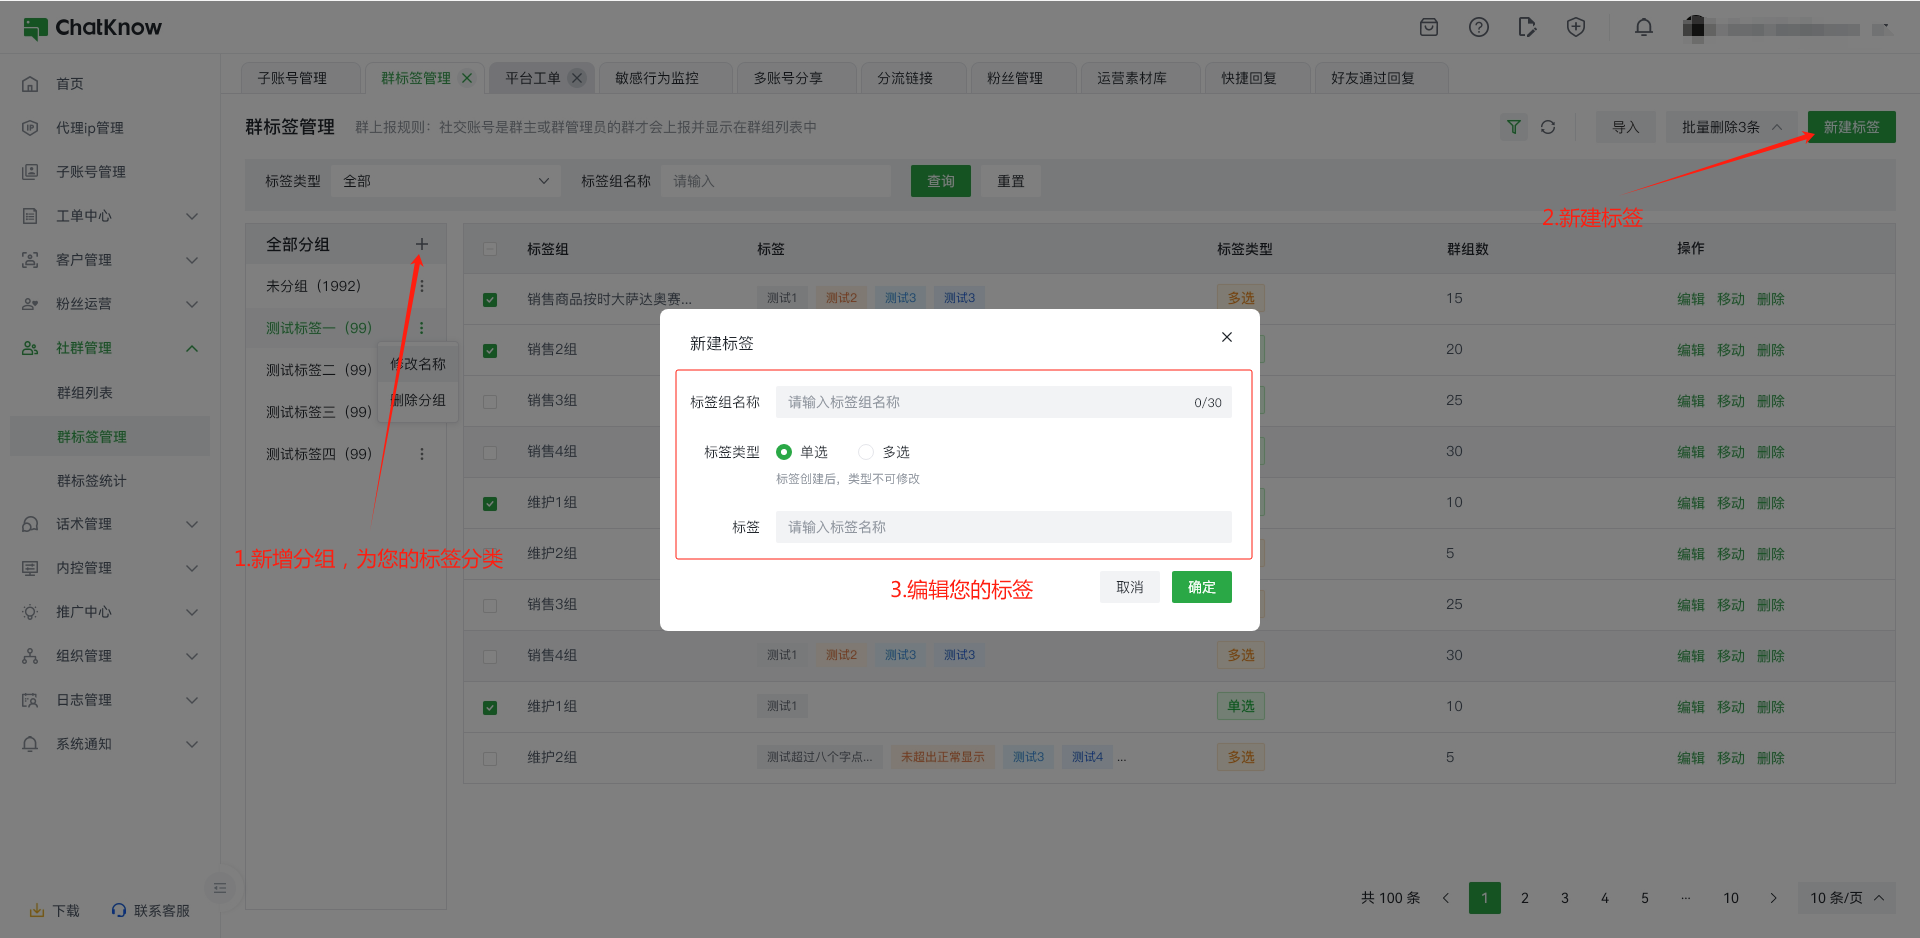Collapse the sidebar with the fold icon
The image size is (1920, 938).
point(220,888)
